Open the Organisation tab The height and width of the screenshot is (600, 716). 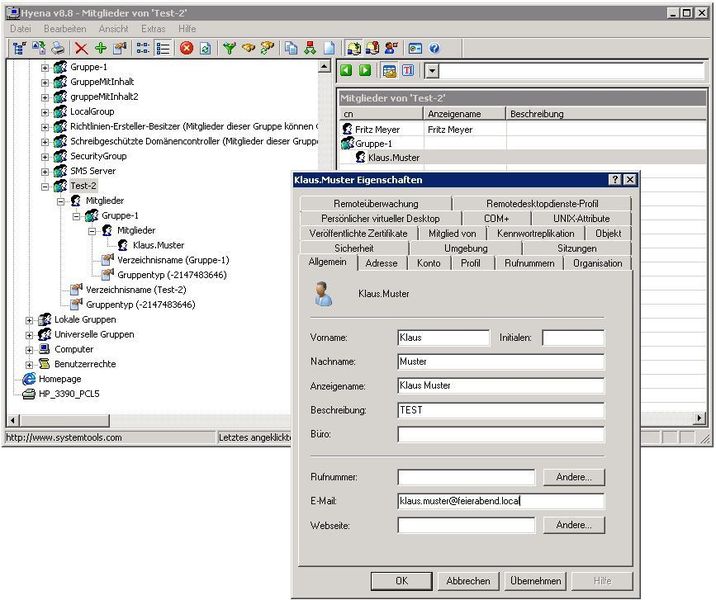(x=597, y=263)
